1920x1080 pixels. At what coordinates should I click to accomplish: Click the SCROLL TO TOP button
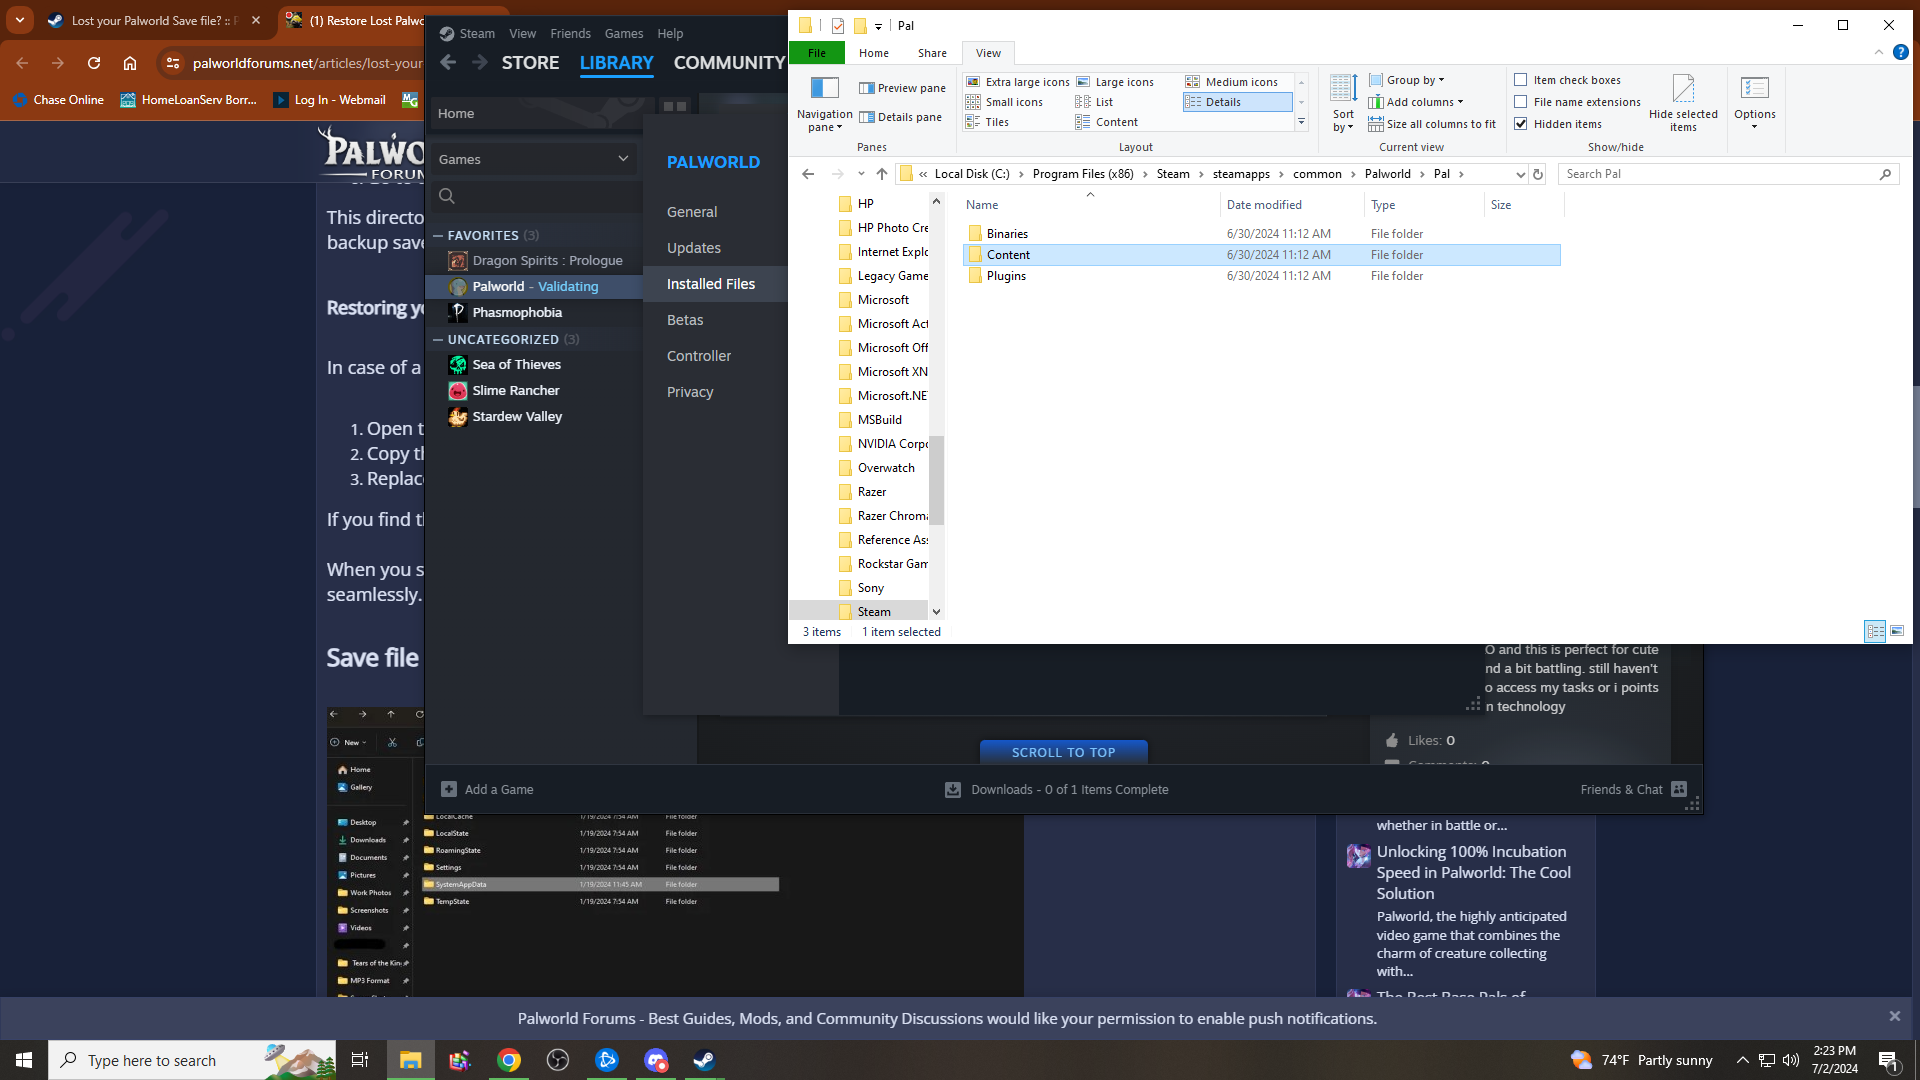[x=1063, y=752]
